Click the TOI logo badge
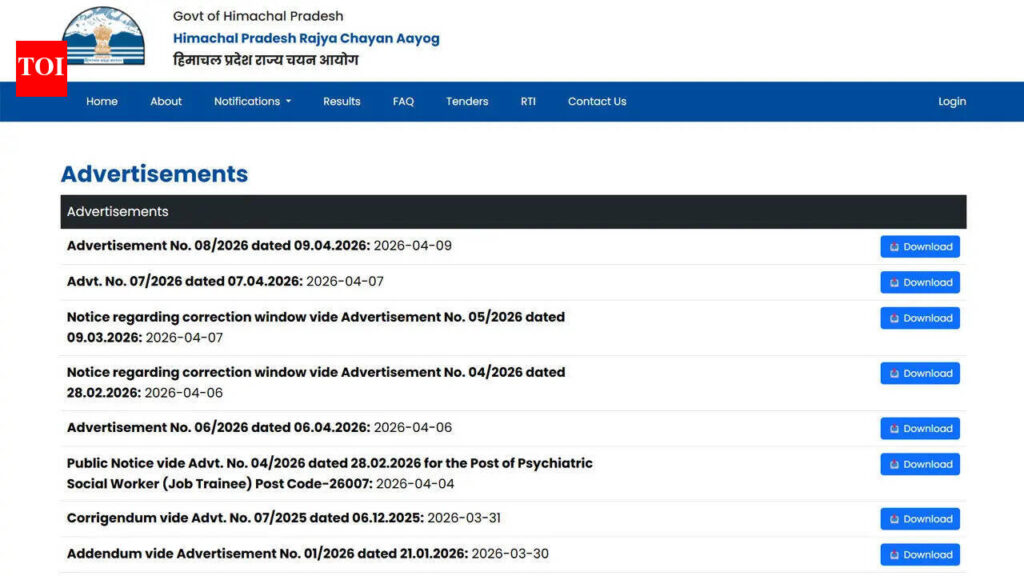 [41, 68]
